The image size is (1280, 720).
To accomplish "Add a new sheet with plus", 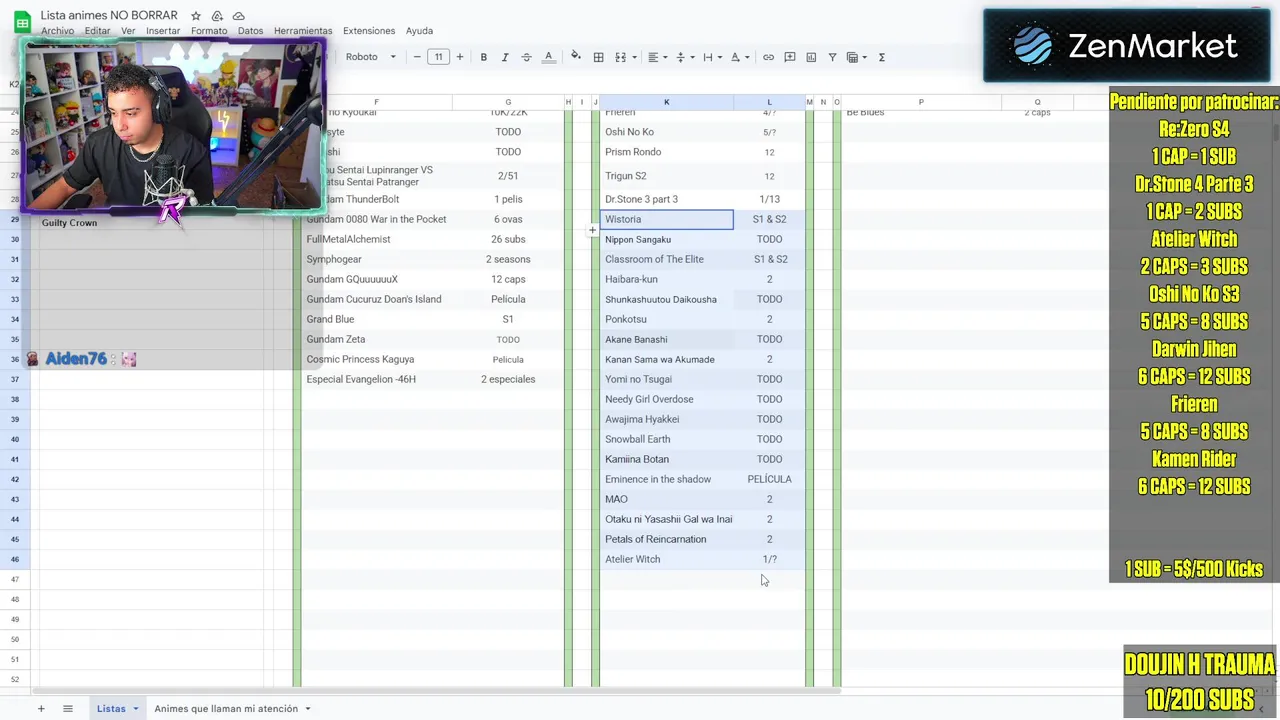I will pyautogui.click(x=41, y=709).
